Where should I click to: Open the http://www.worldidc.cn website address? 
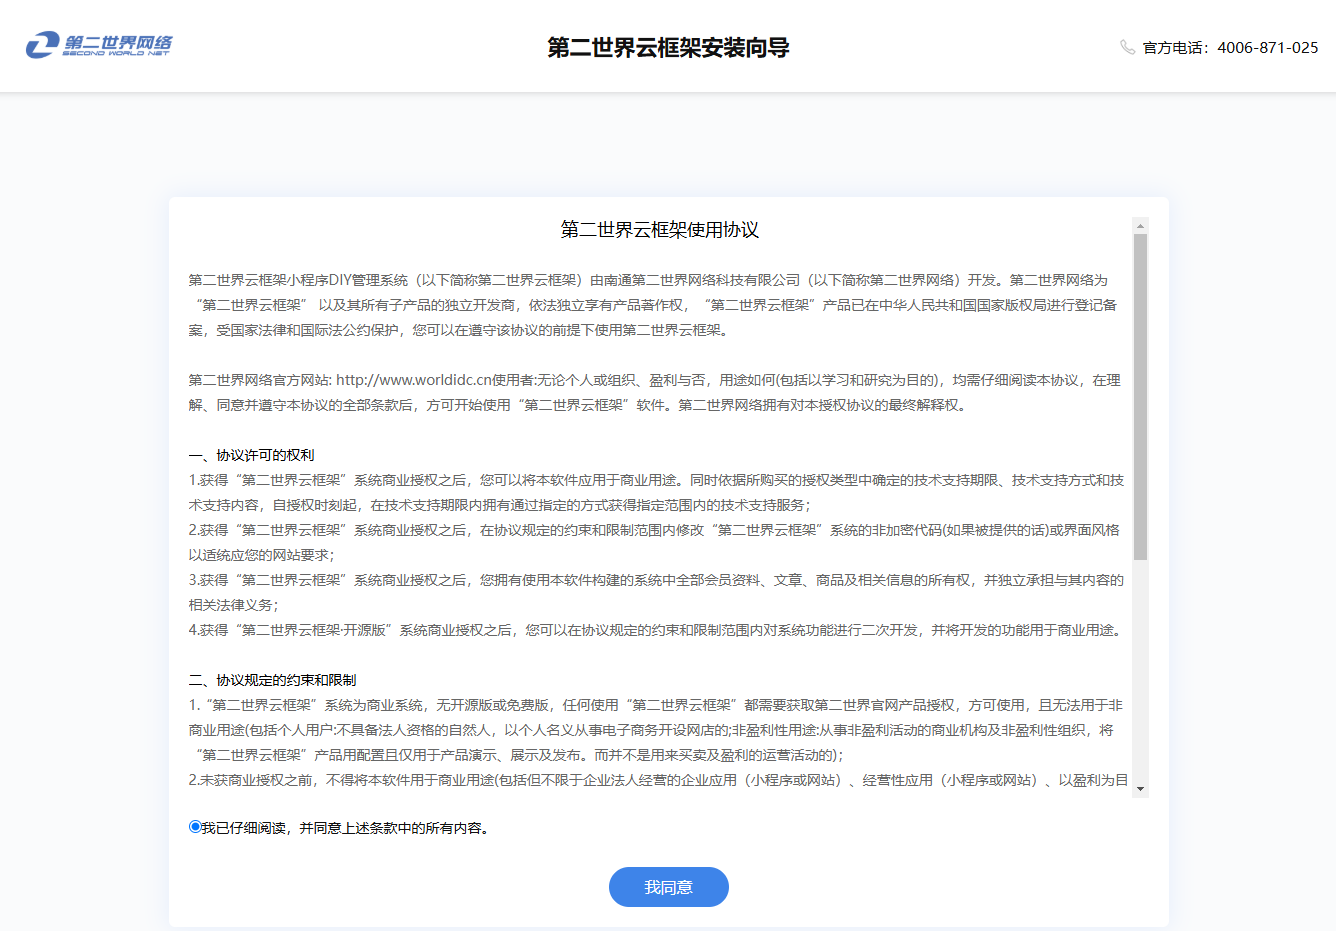click(x=414, y=380)
